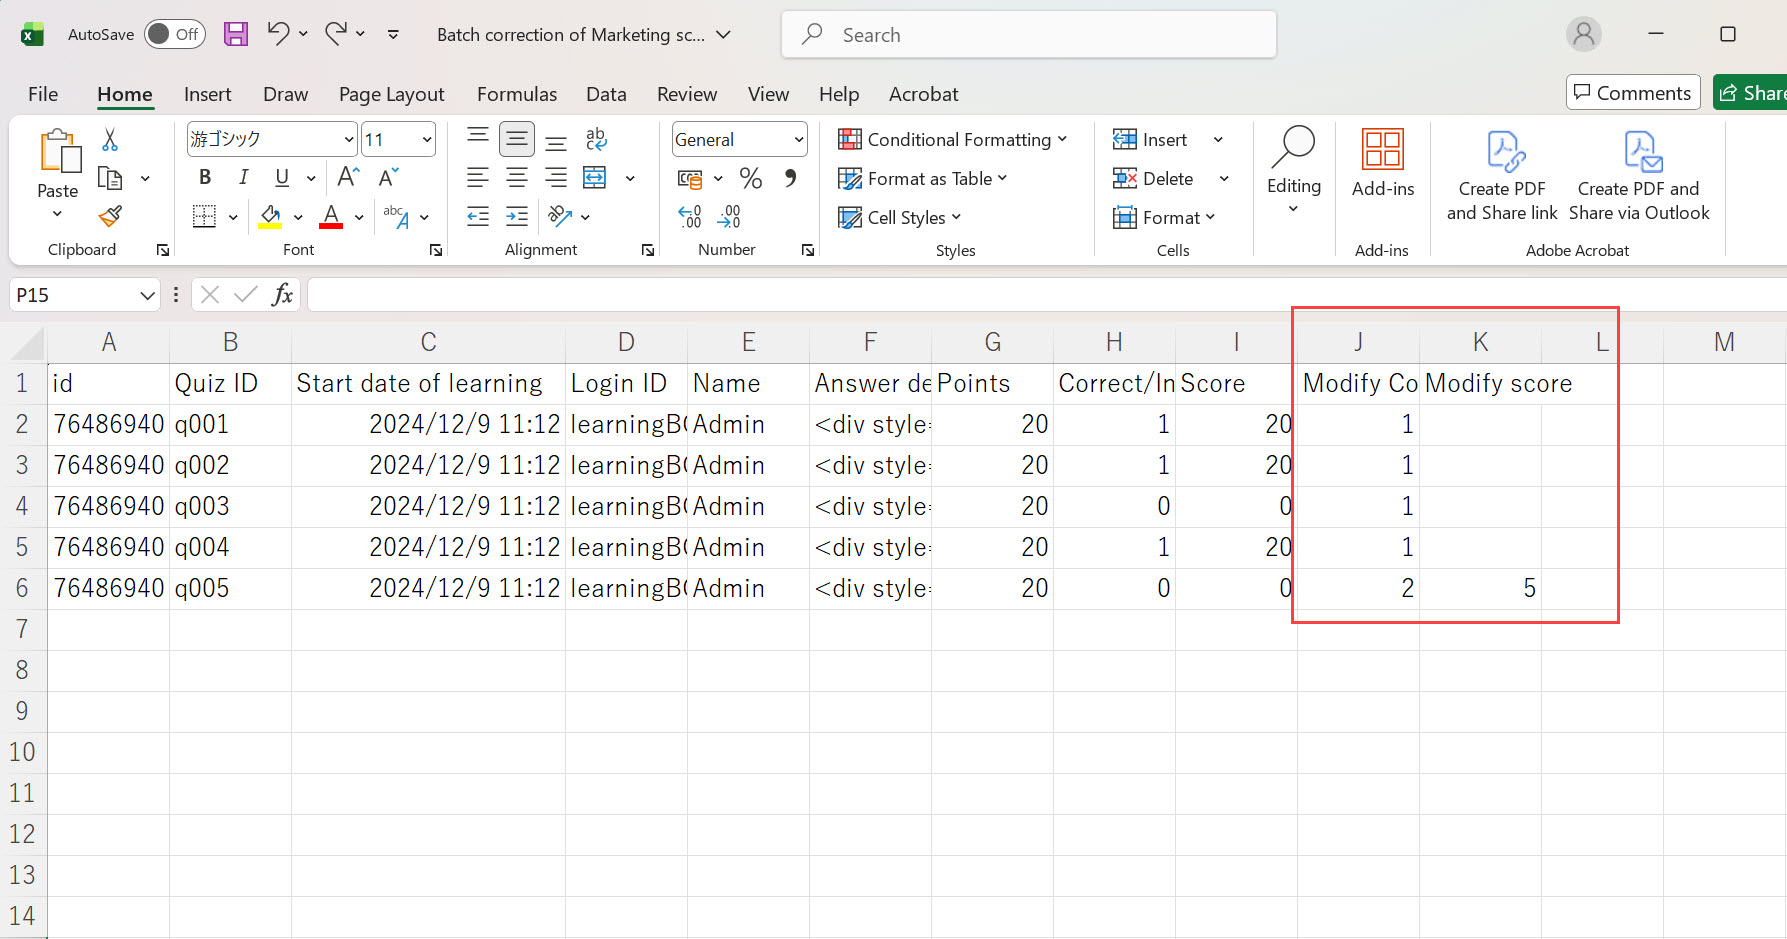Toggle the AutoSave switch
Image resolution: width=1787 pixels, height=939 pixels.
tap(174, 34)
